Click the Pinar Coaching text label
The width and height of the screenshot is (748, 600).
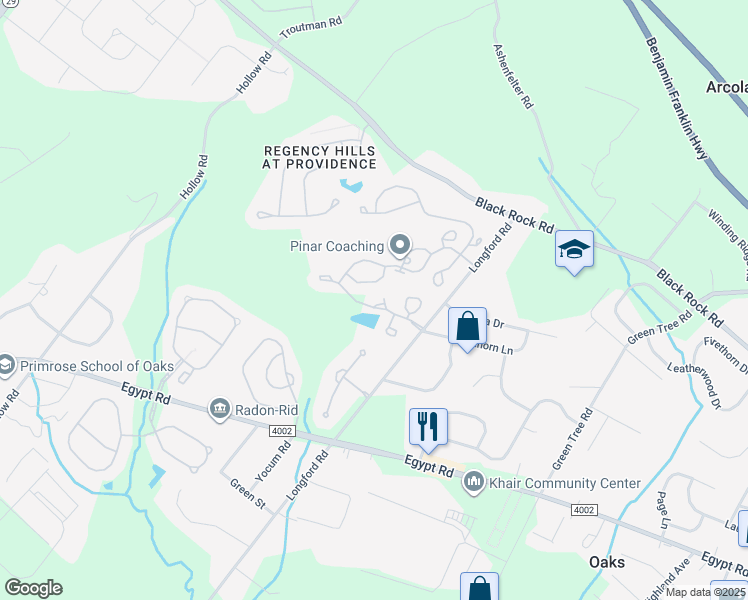point(337,246)
